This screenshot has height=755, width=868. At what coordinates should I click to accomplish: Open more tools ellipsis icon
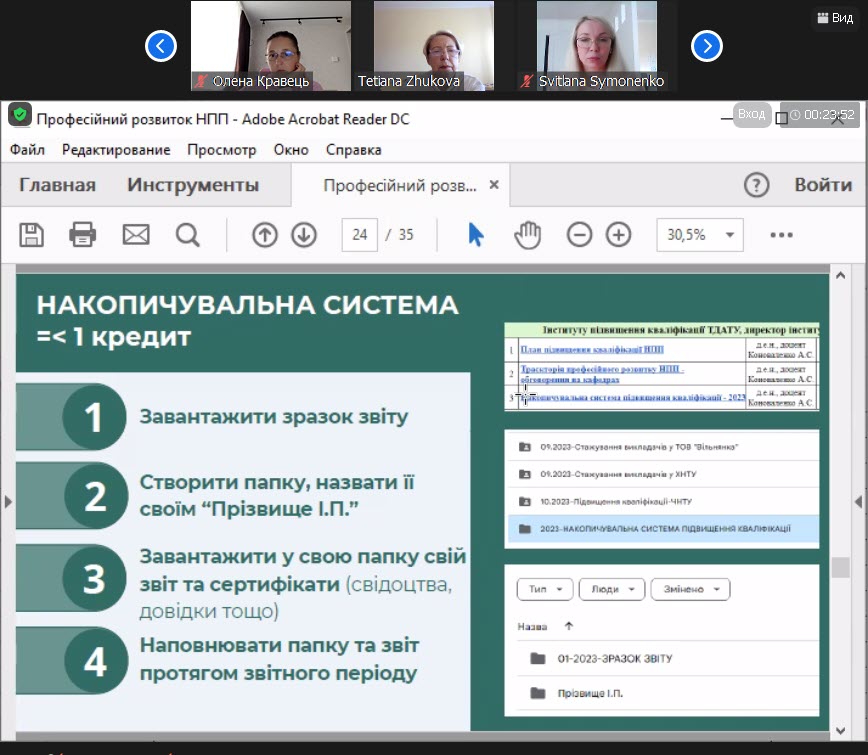point(781,235)
